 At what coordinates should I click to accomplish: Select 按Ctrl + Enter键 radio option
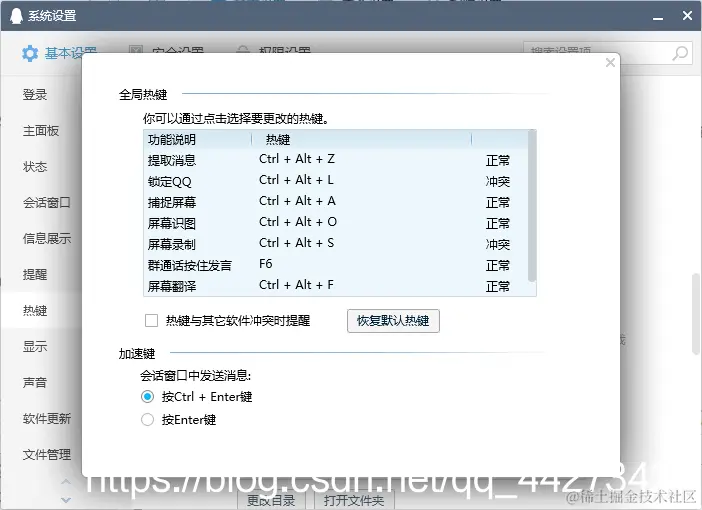[147, 397]
